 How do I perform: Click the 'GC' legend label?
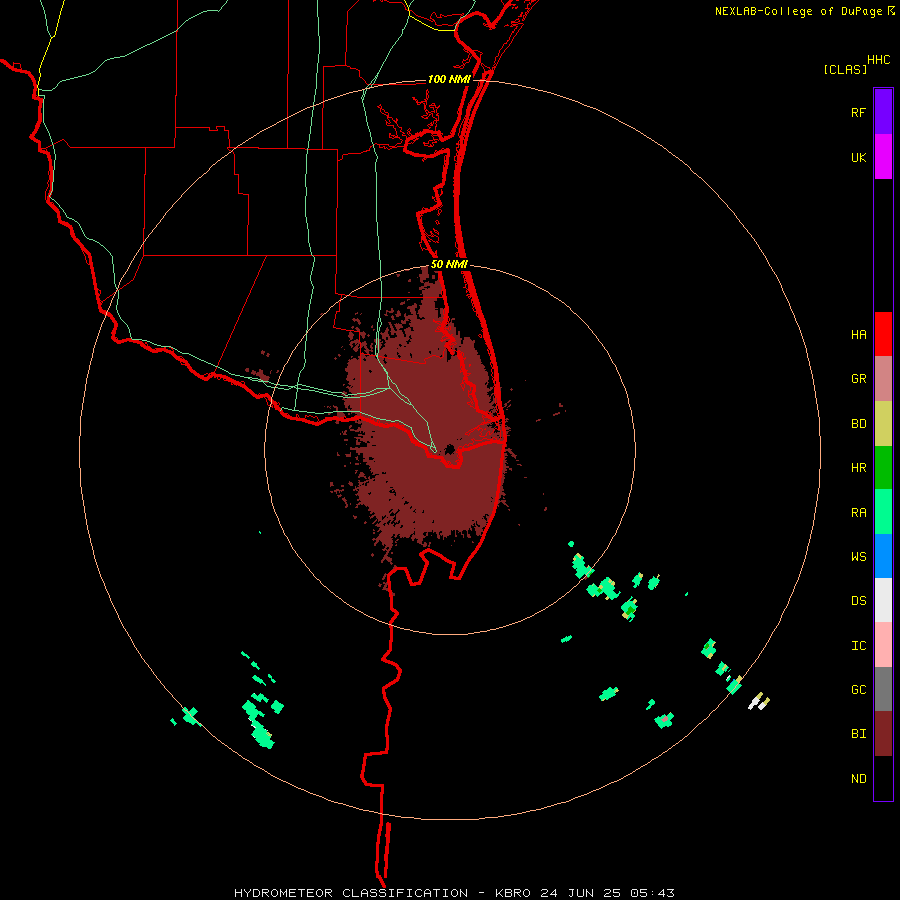(x=858, y=690)
